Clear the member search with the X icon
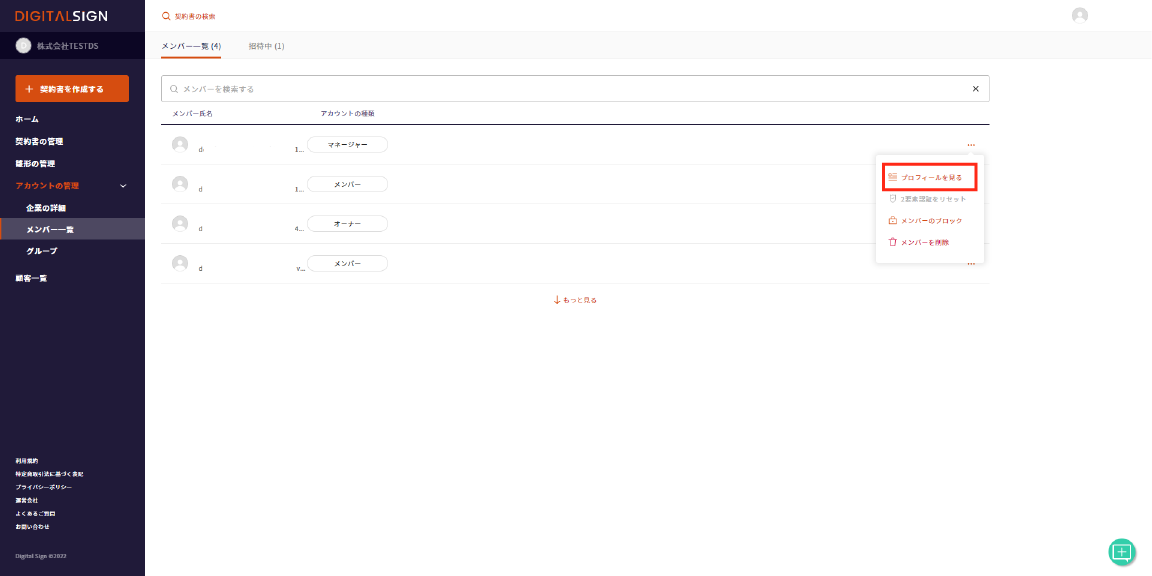The image size is (1152, 576). point(975,89)
